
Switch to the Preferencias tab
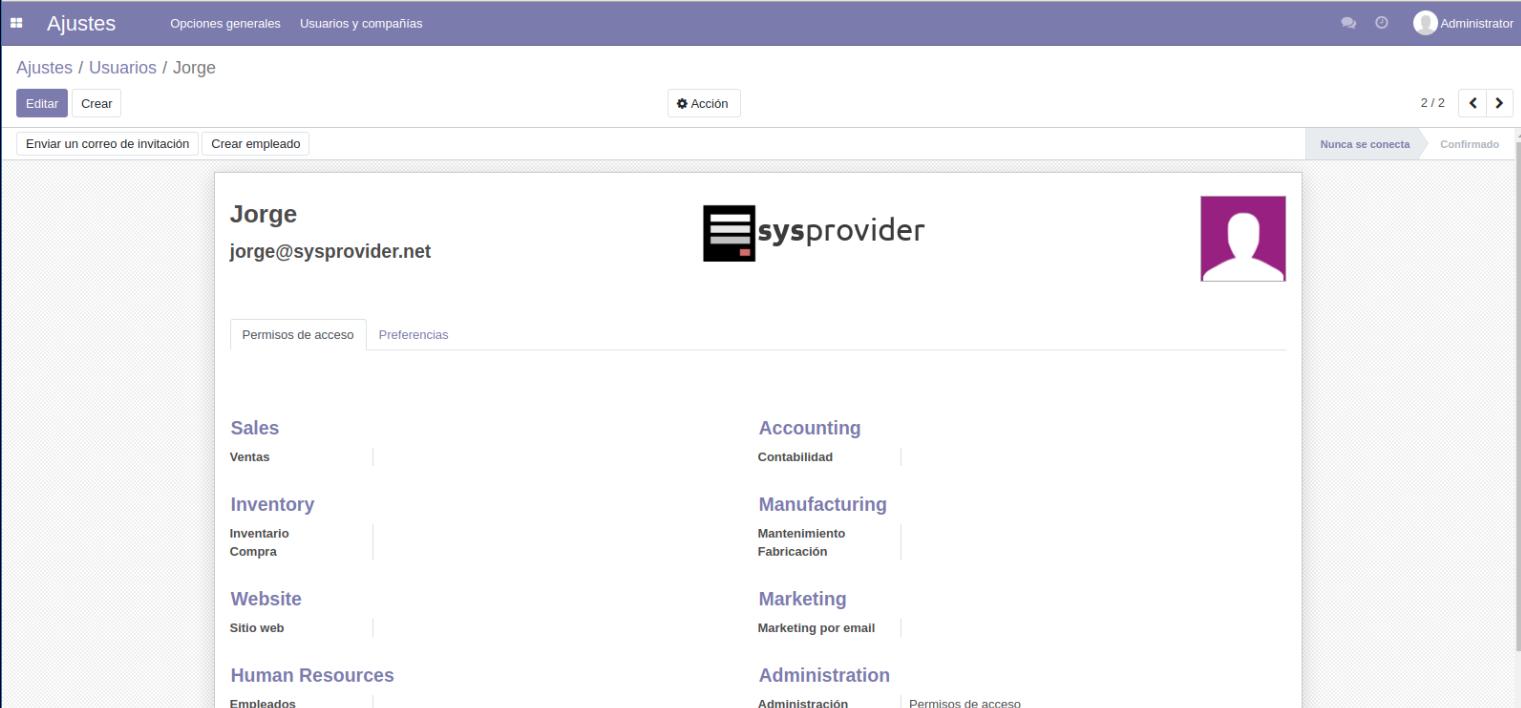413,335
